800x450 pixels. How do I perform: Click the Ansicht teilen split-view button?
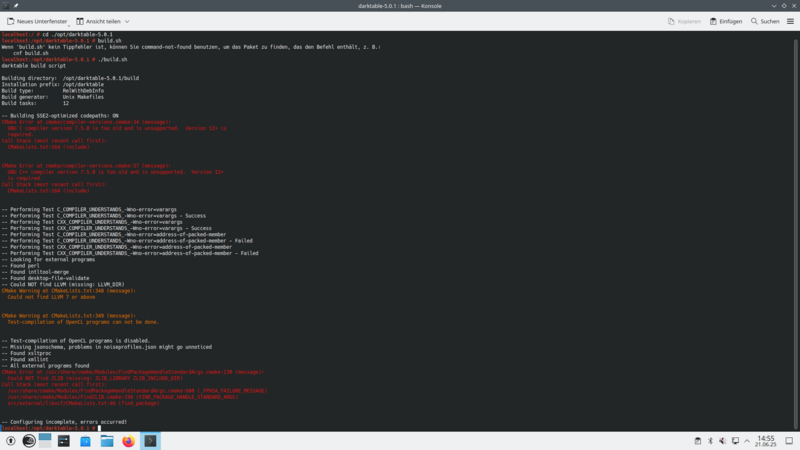[x=98, y=21]
